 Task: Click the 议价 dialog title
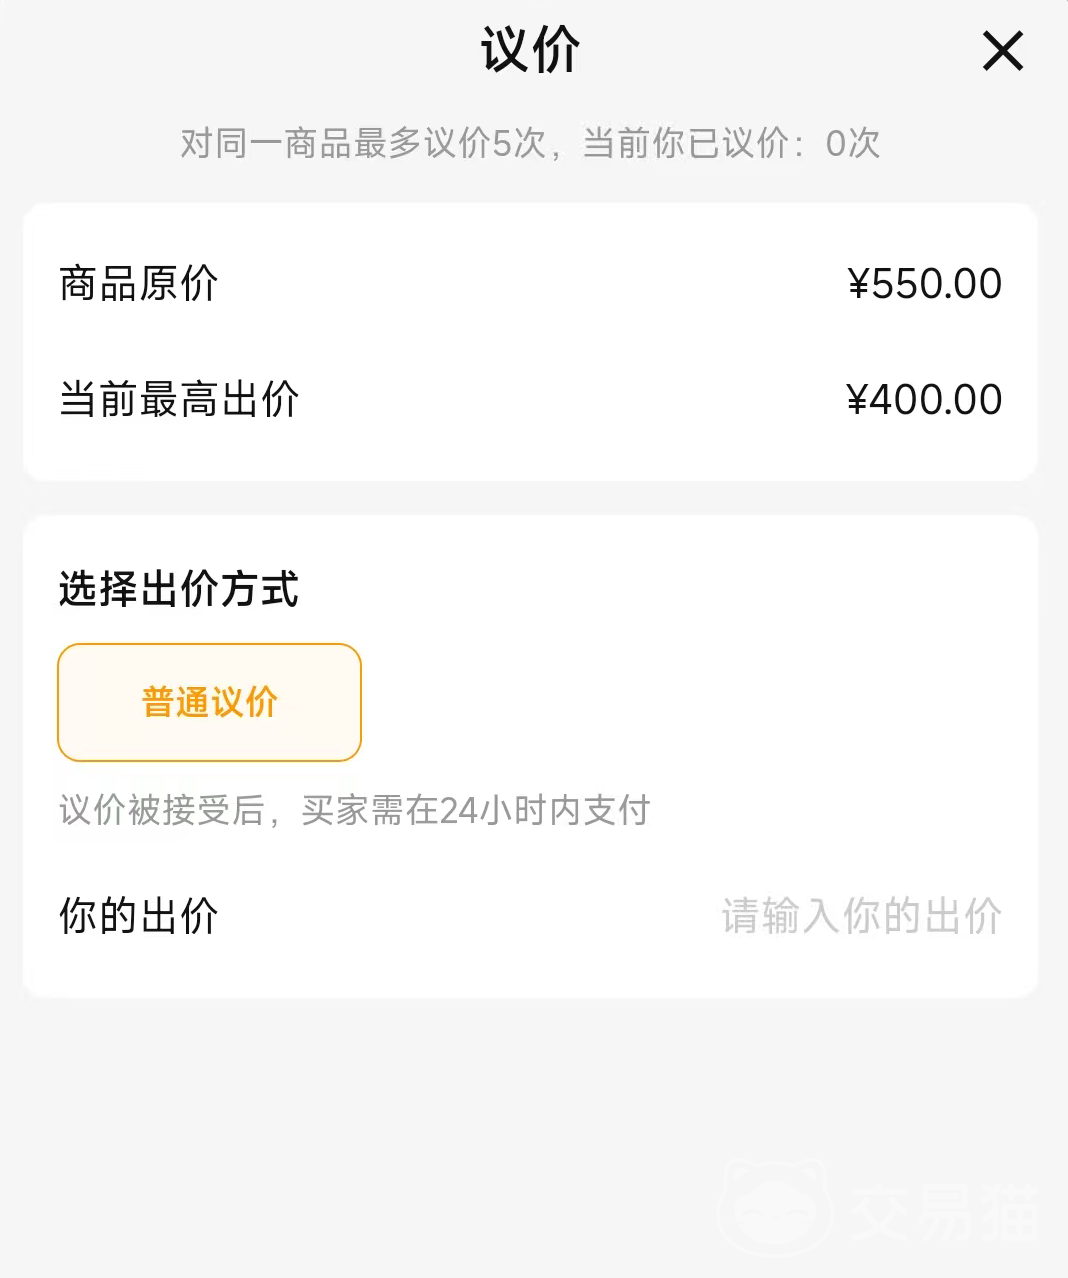(530, 50)
